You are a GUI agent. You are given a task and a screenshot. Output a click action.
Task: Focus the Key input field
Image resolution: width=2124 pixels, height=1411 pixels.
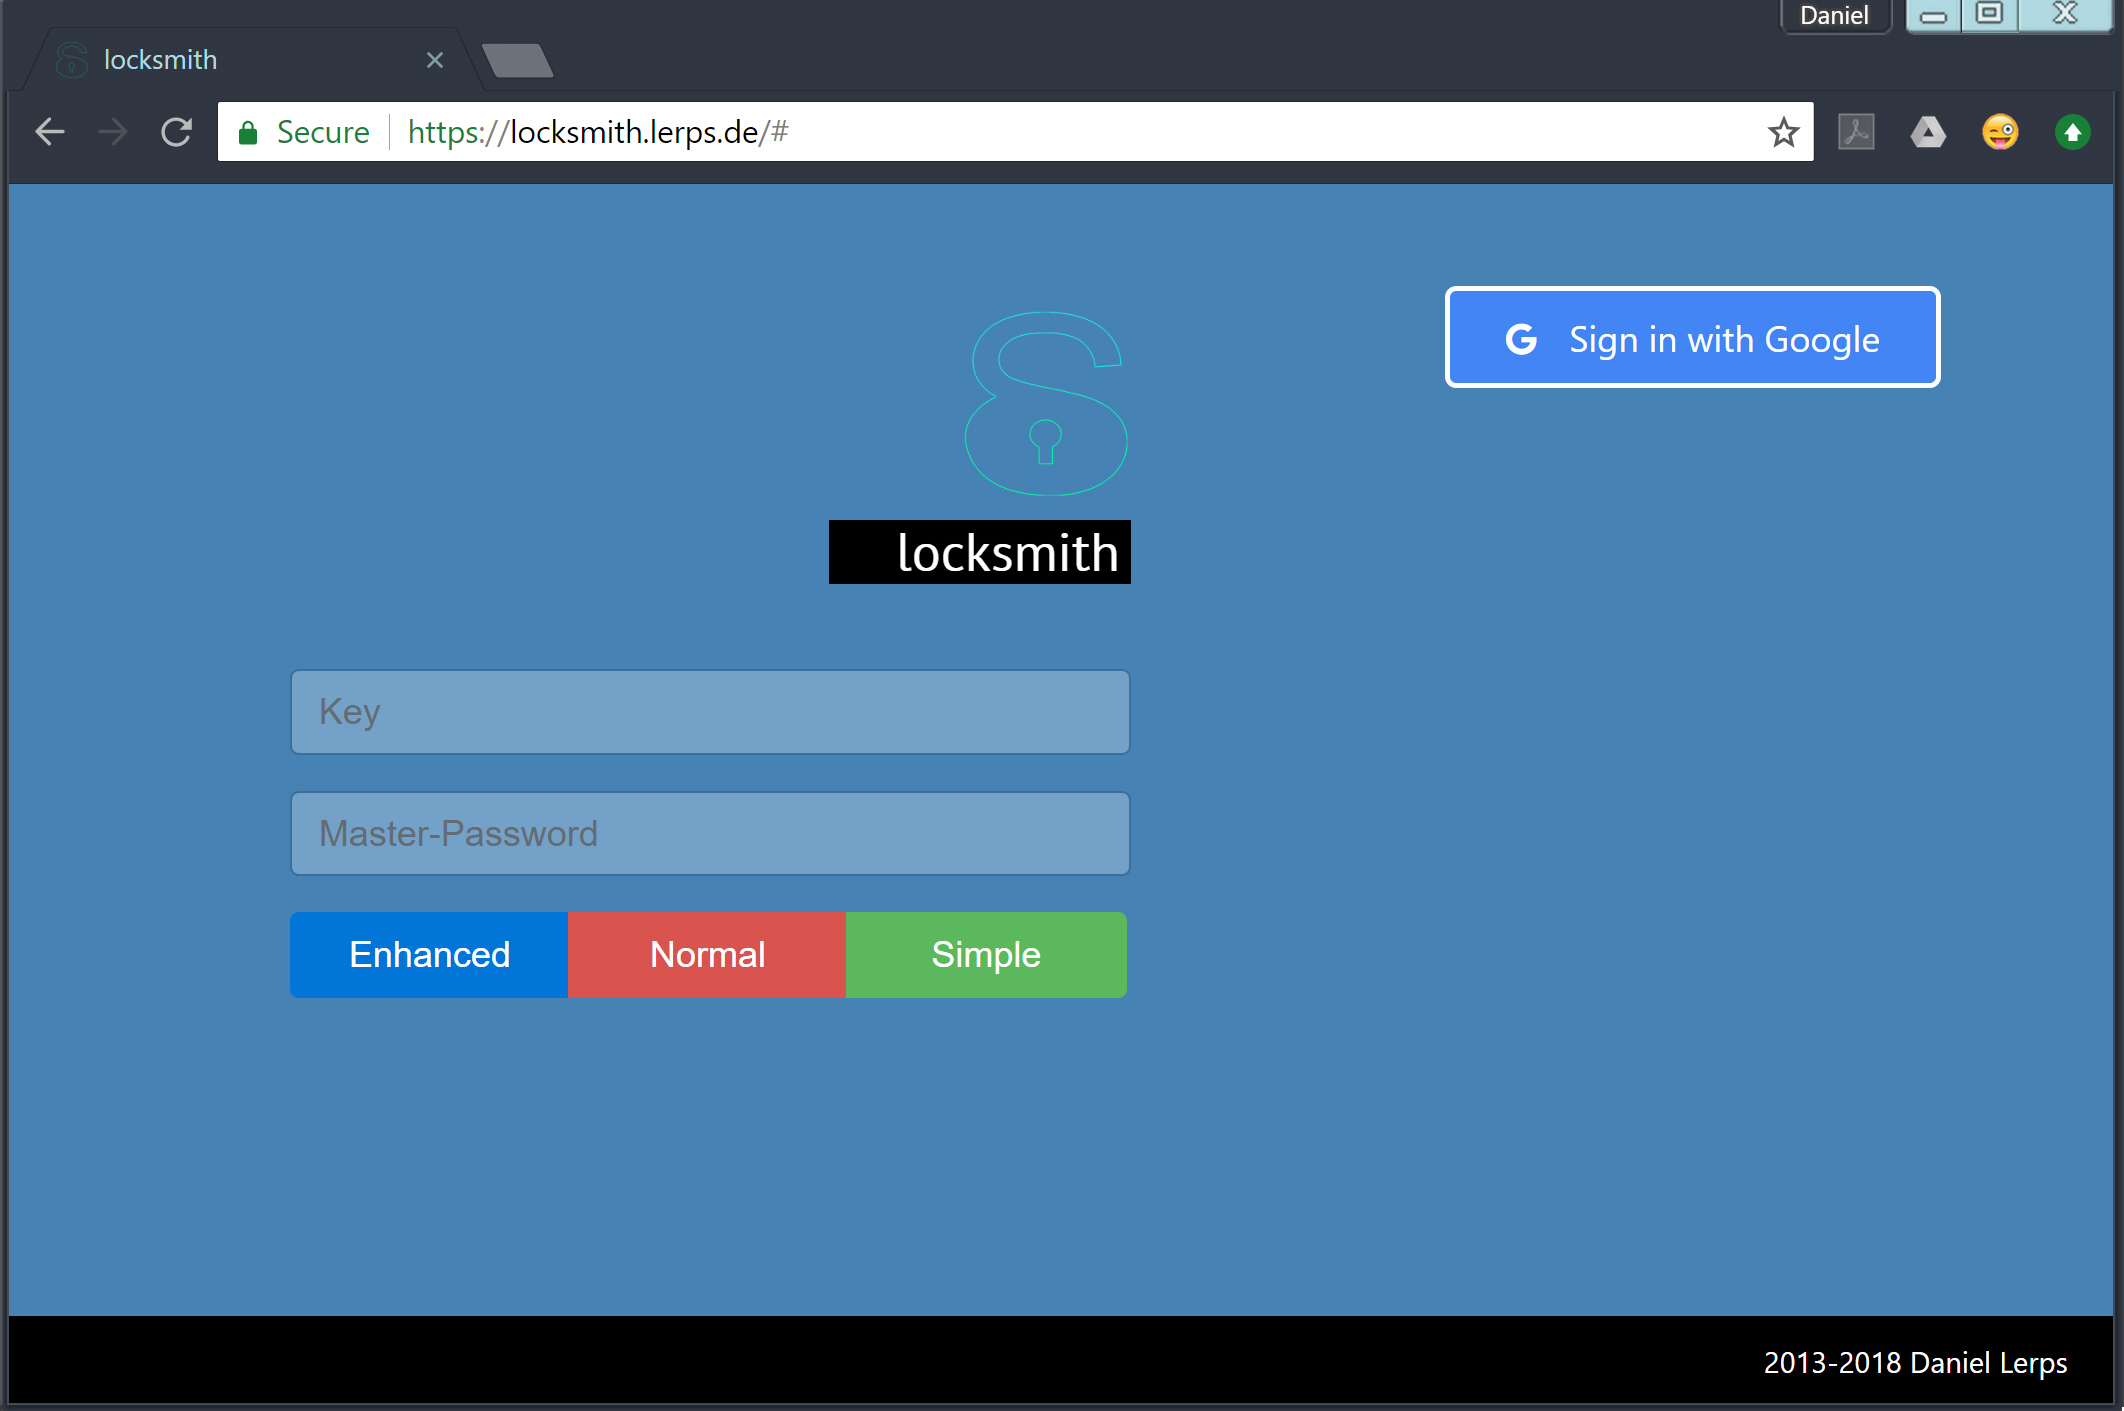point(710,712)
